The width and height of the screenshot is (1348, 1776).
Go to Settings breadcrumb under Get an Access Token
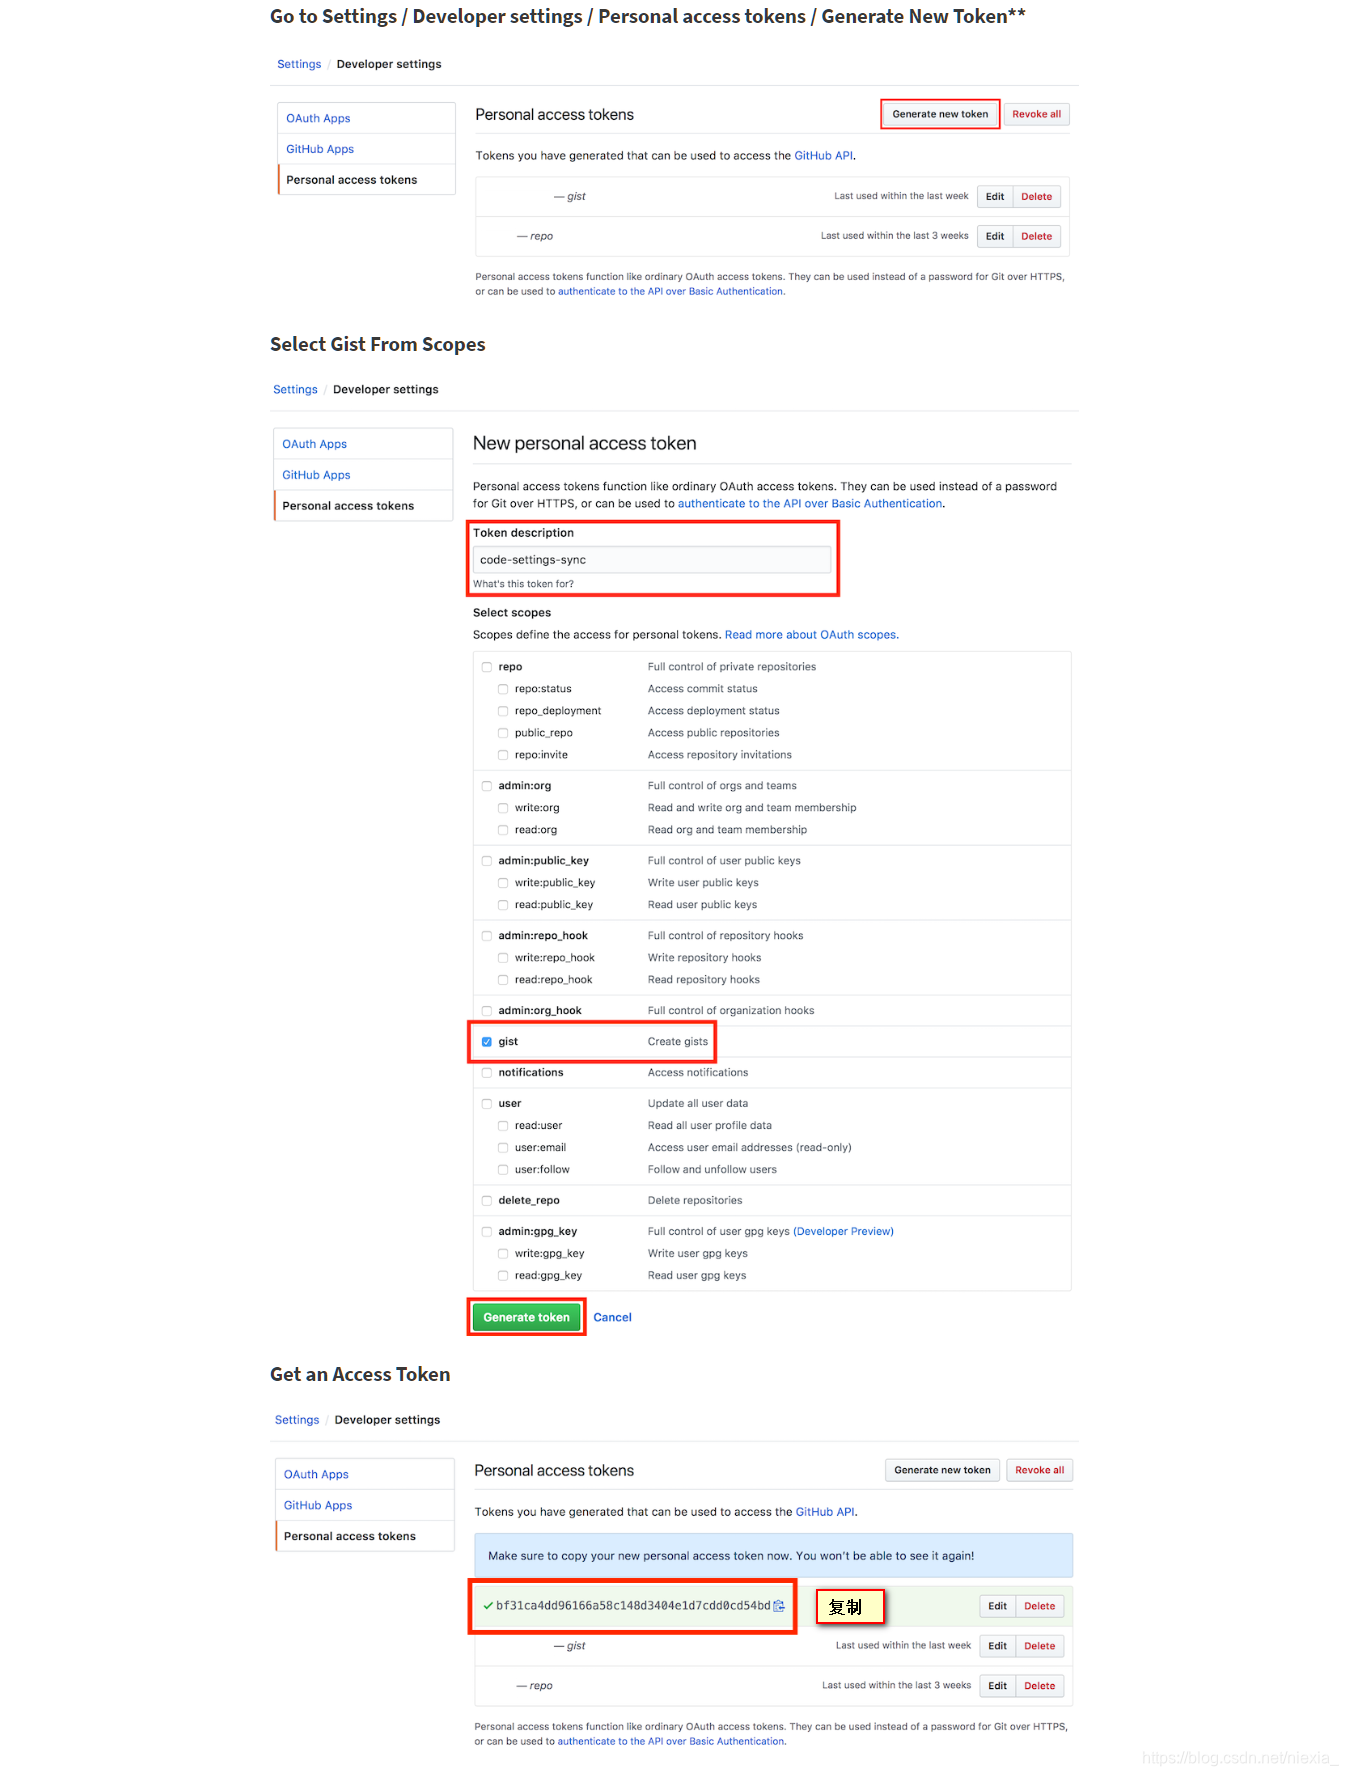pyautogui.click(x=297, y=1420)
